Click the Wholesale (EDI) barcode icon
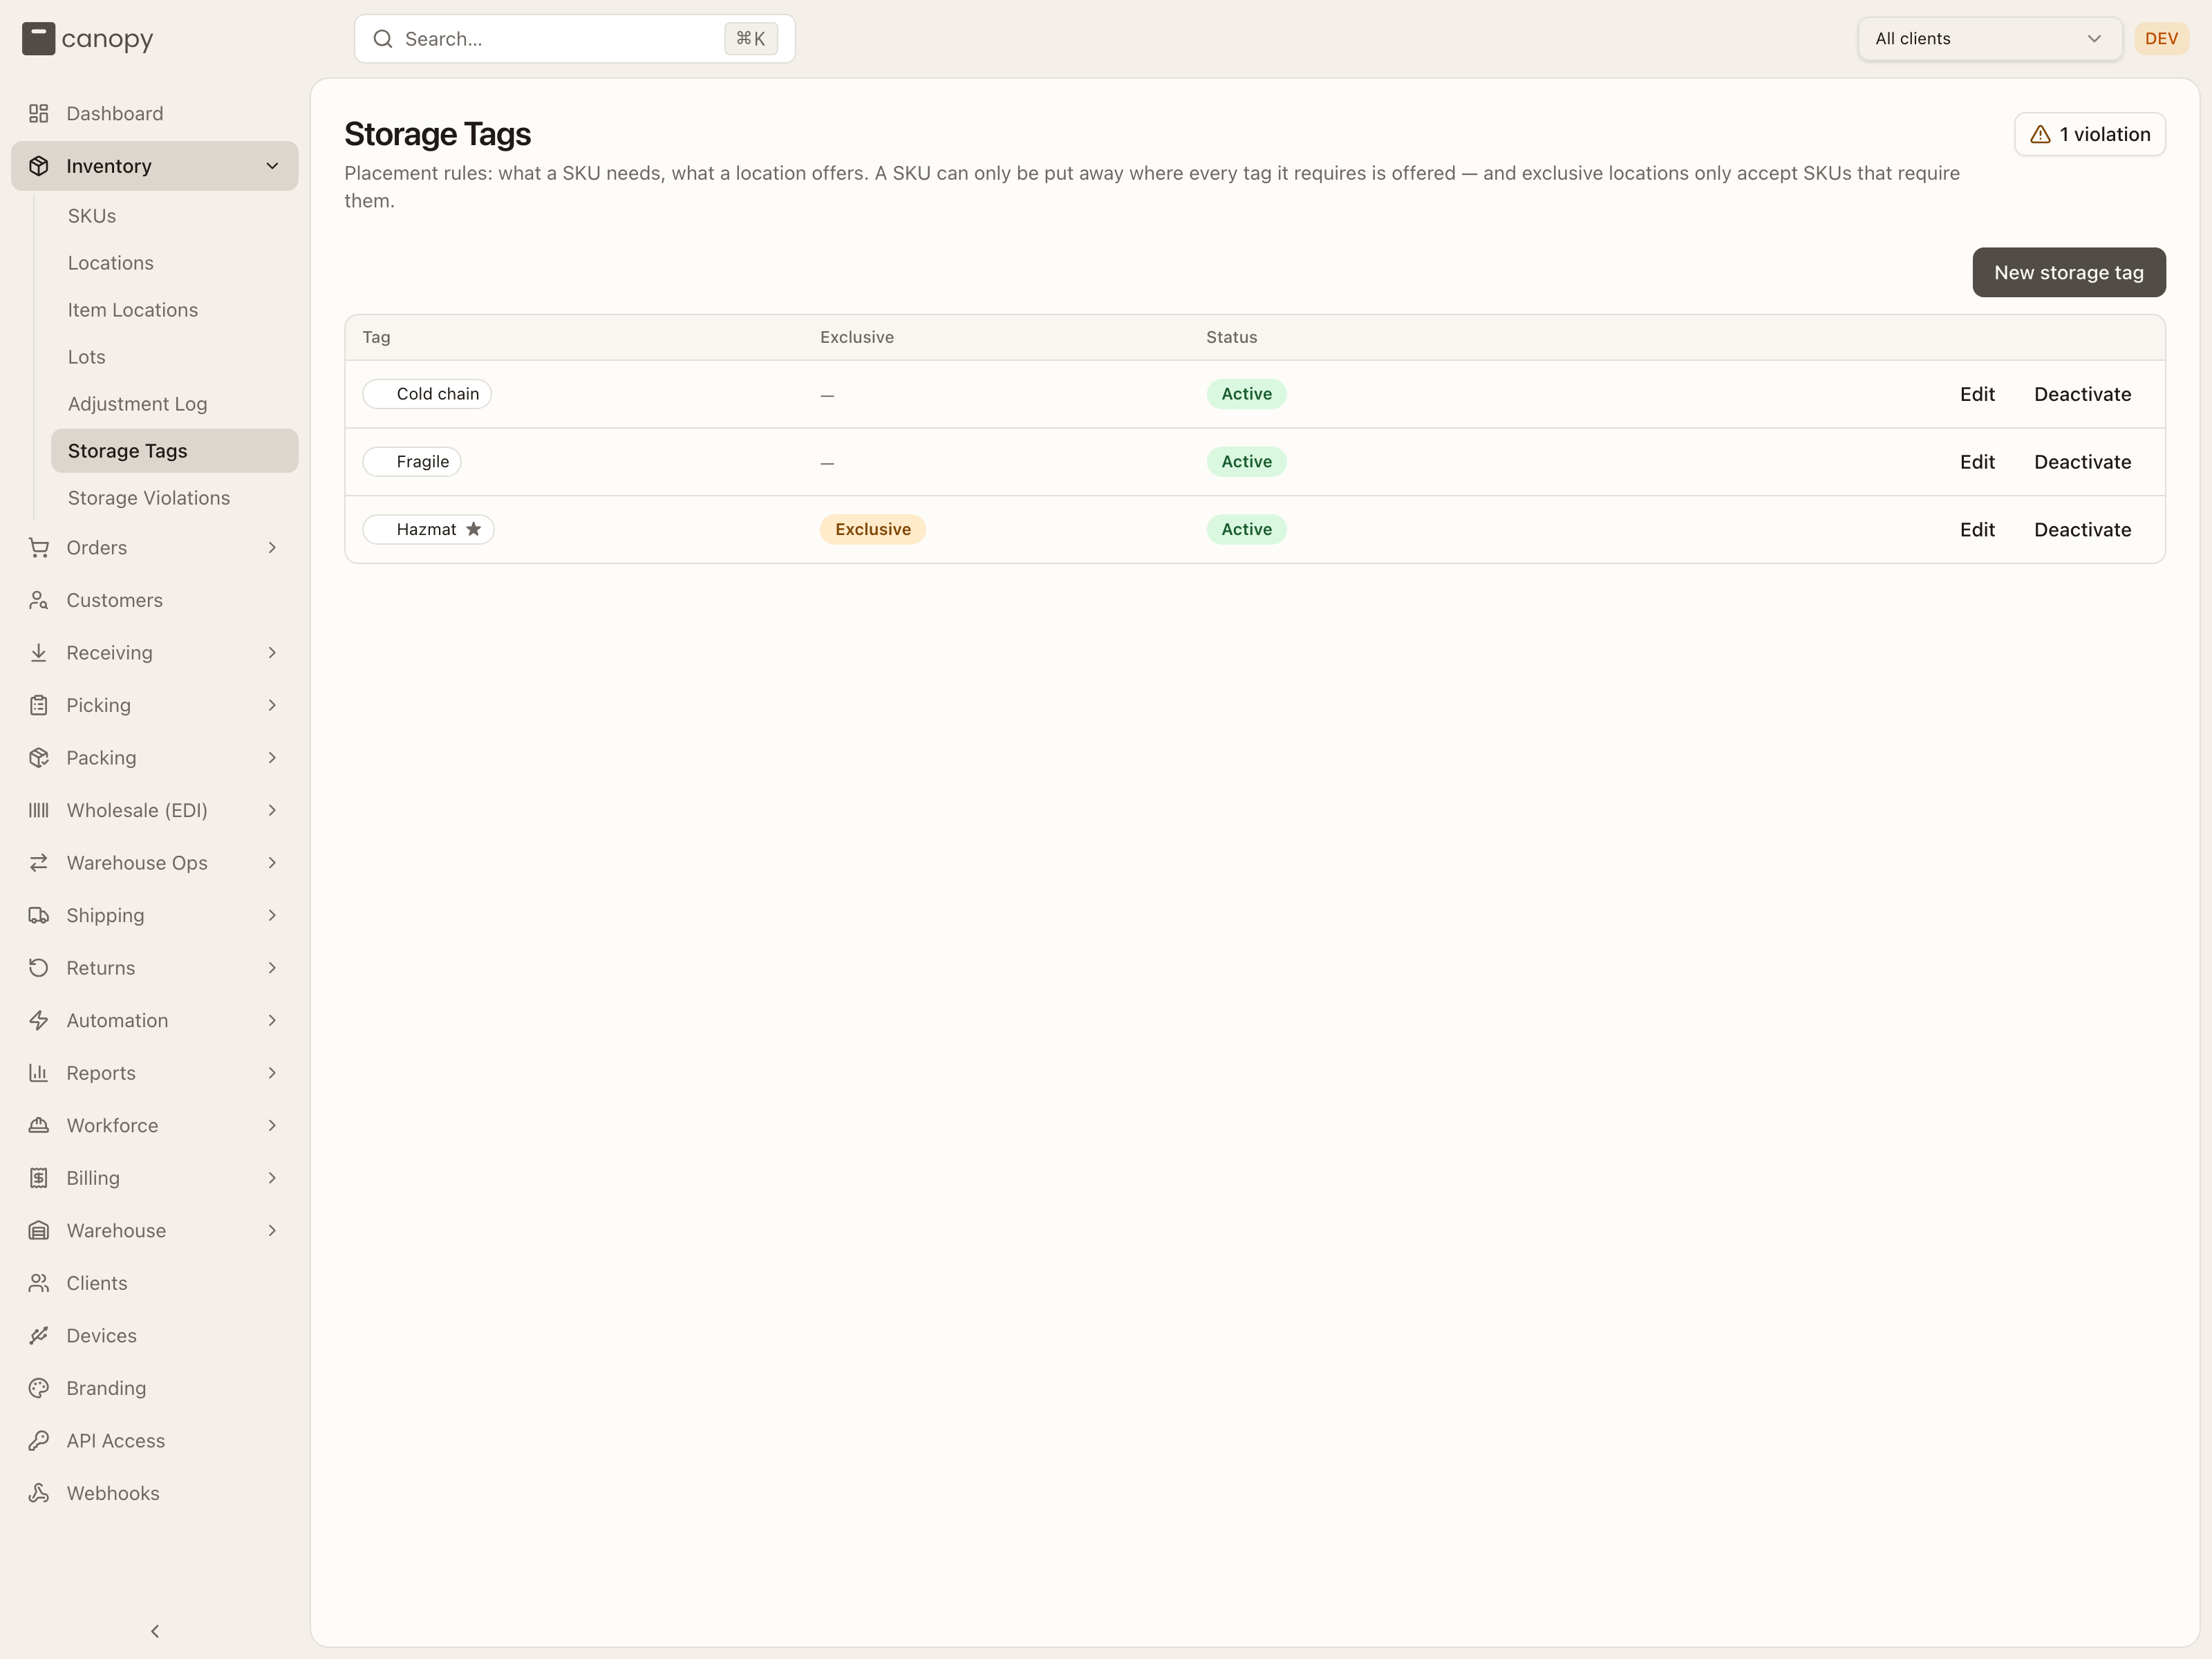Viewport: 2212px width, 1659px height. tap(38, 810)
